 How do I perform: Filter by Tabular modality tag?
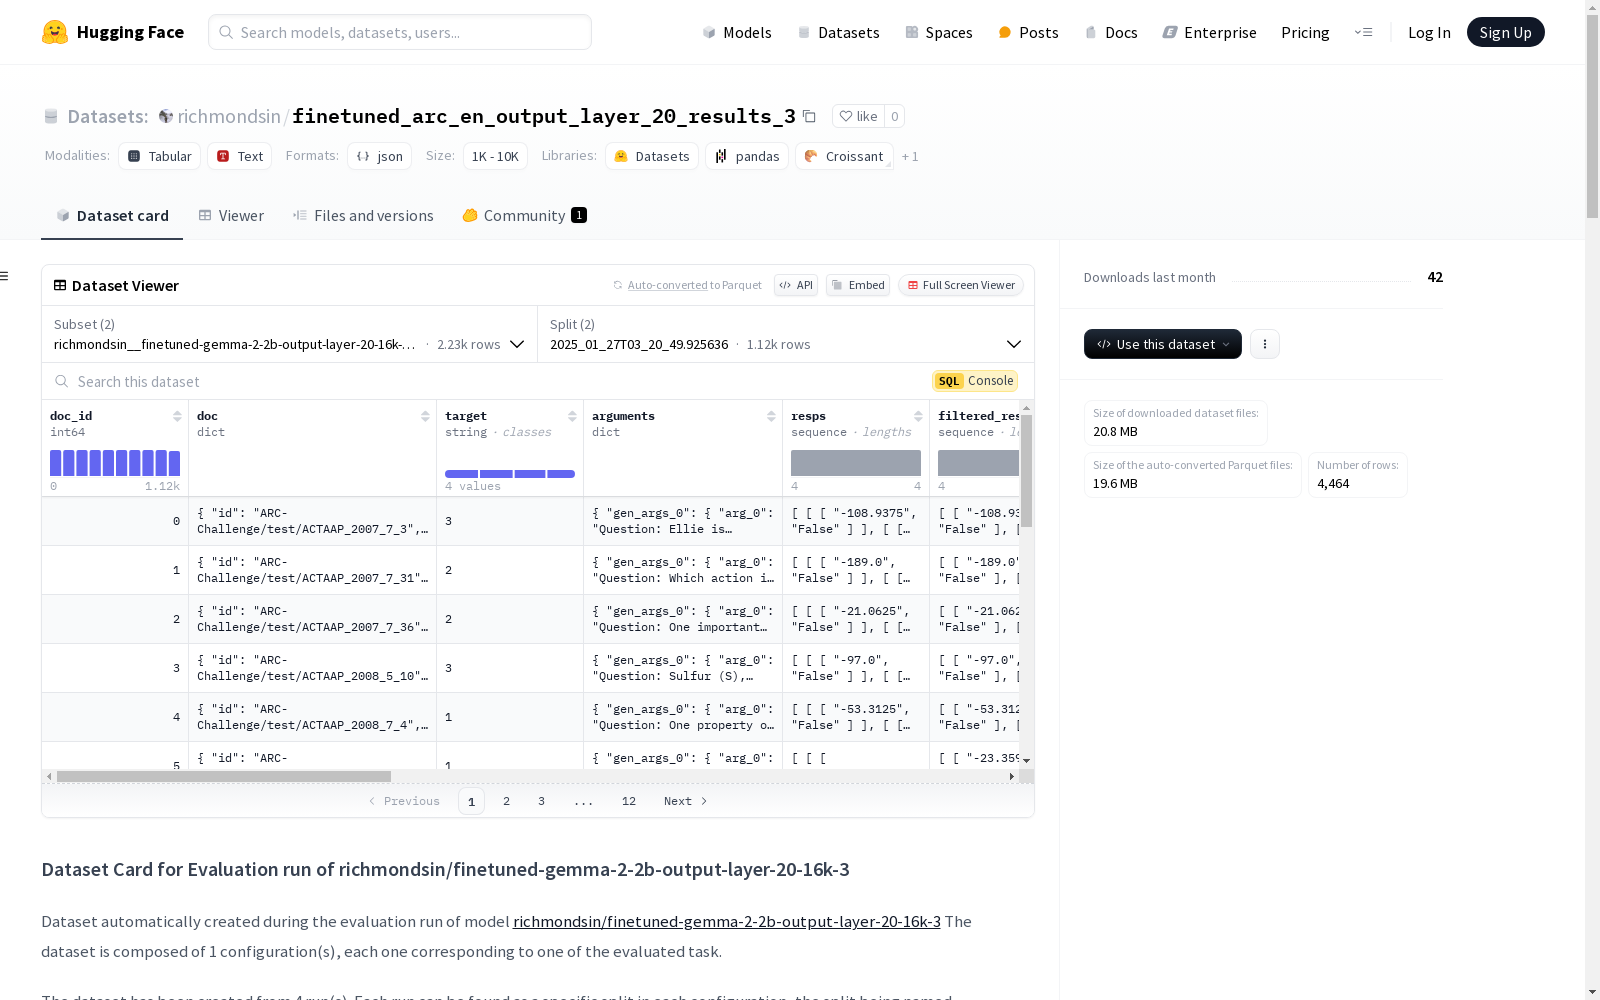160,156
